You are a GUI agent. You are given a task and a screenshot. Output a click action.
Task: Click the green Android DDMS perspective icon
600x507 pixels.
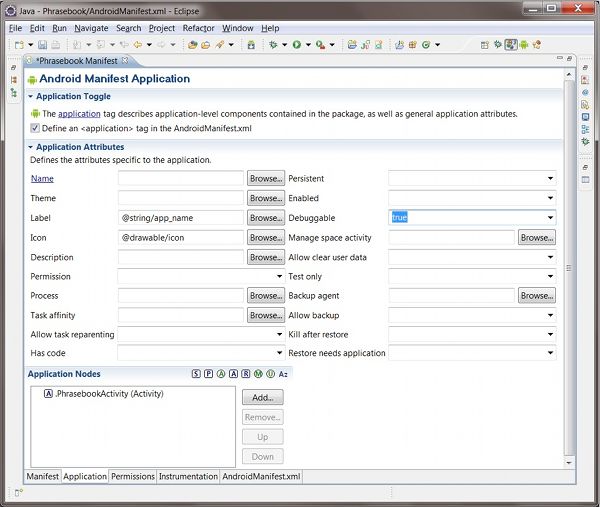[x=524, y=45]
